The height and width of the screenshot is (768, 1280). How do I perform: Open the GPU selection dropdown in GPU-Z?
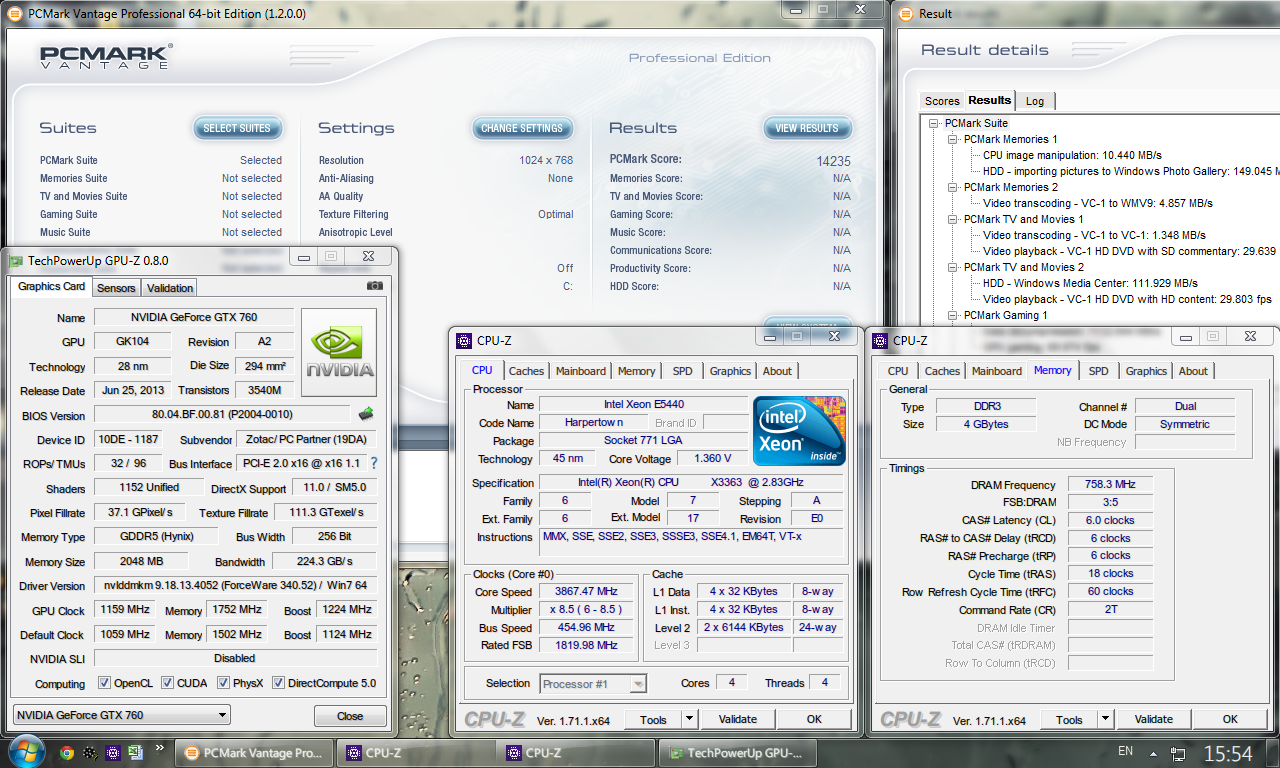[x=121, y=715]
